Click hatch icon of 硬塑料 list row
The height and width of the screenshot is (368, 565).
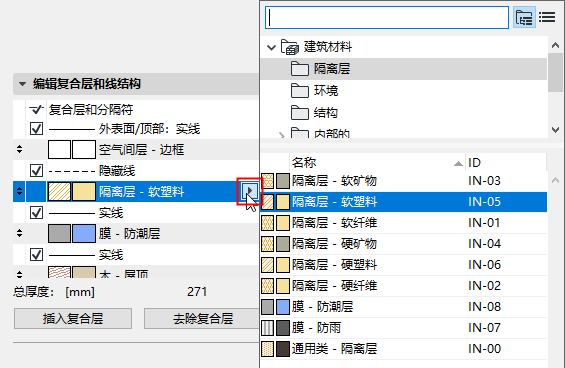(x=267, y=265)
